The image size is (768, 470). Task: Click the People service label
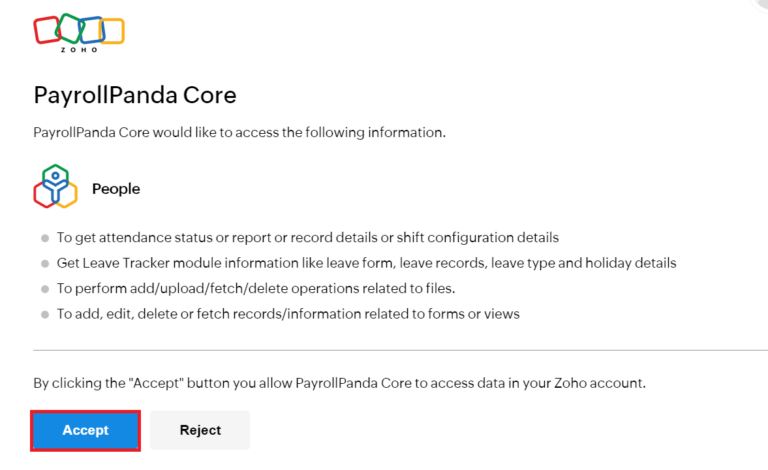(x=116, y=189)
